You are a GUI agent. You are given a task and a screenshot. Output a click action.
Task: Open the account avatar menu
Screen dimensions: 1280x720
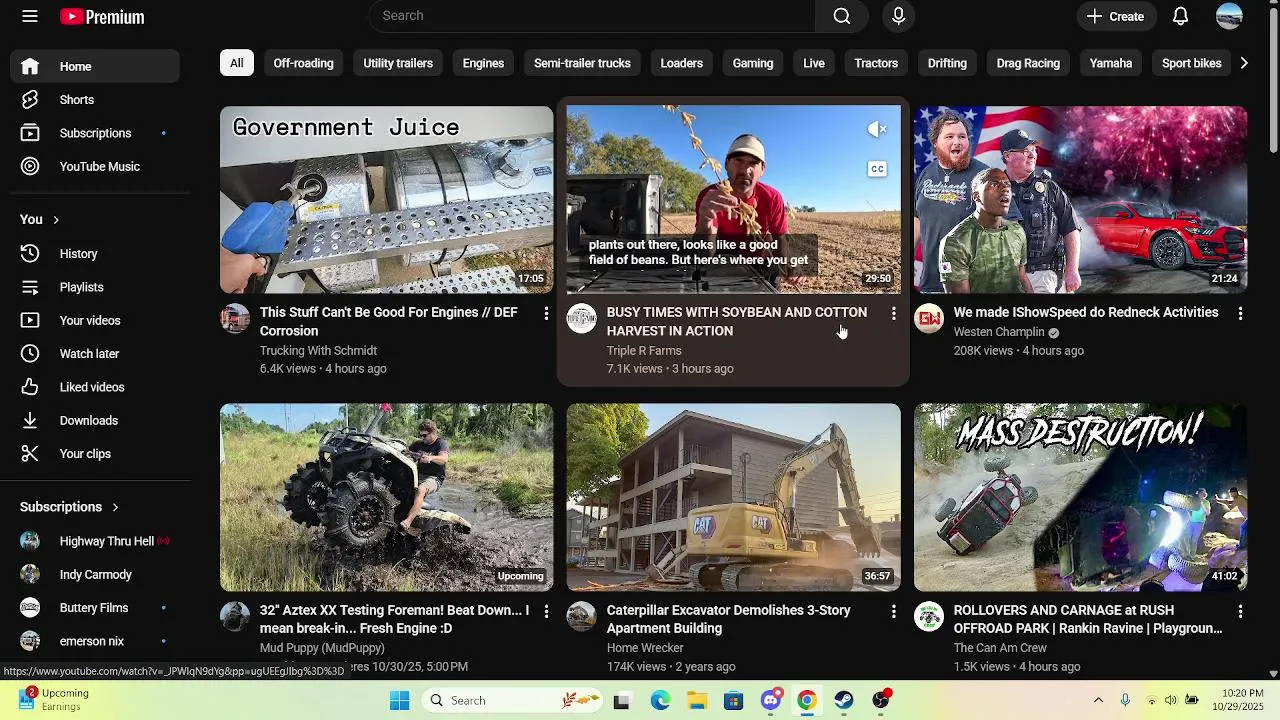[1229, 16]
